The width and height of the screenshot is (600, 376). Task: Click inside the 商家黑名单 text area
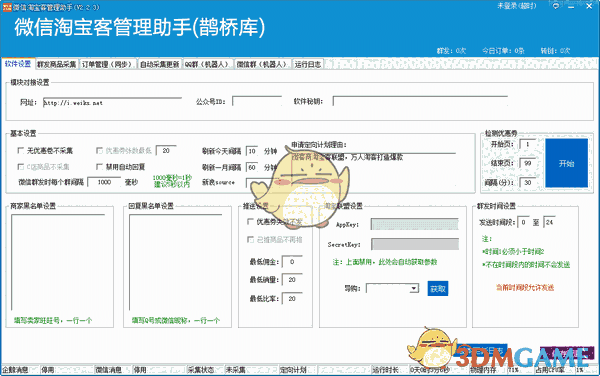pos(58,262)
